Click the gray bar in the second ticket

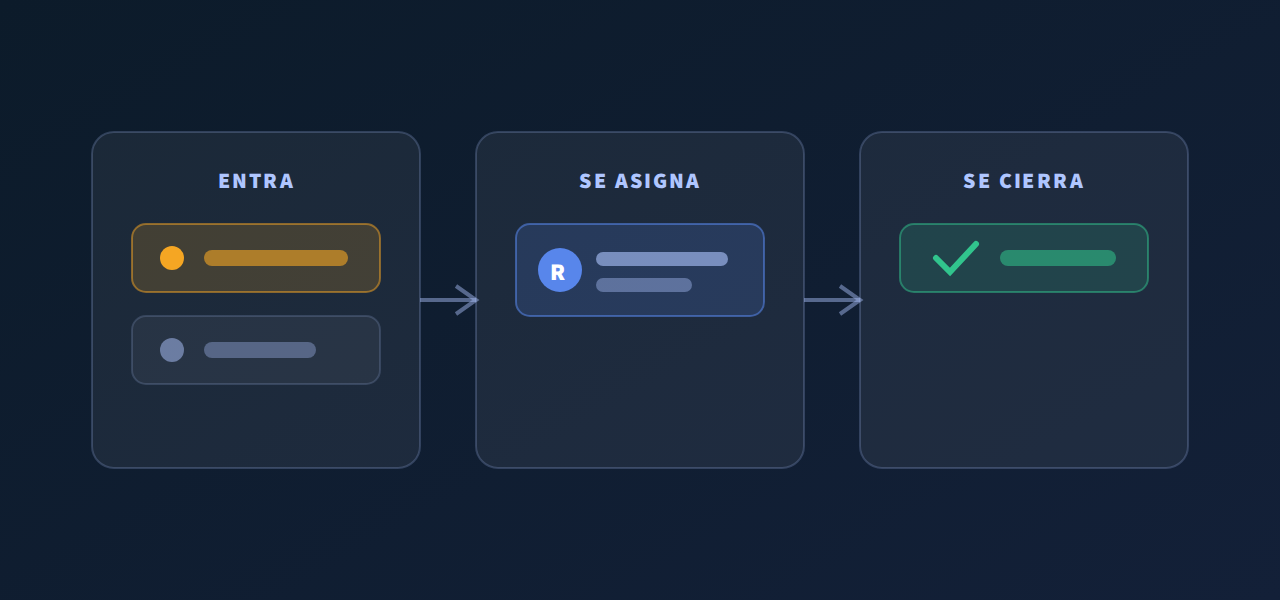coord(260,350)
